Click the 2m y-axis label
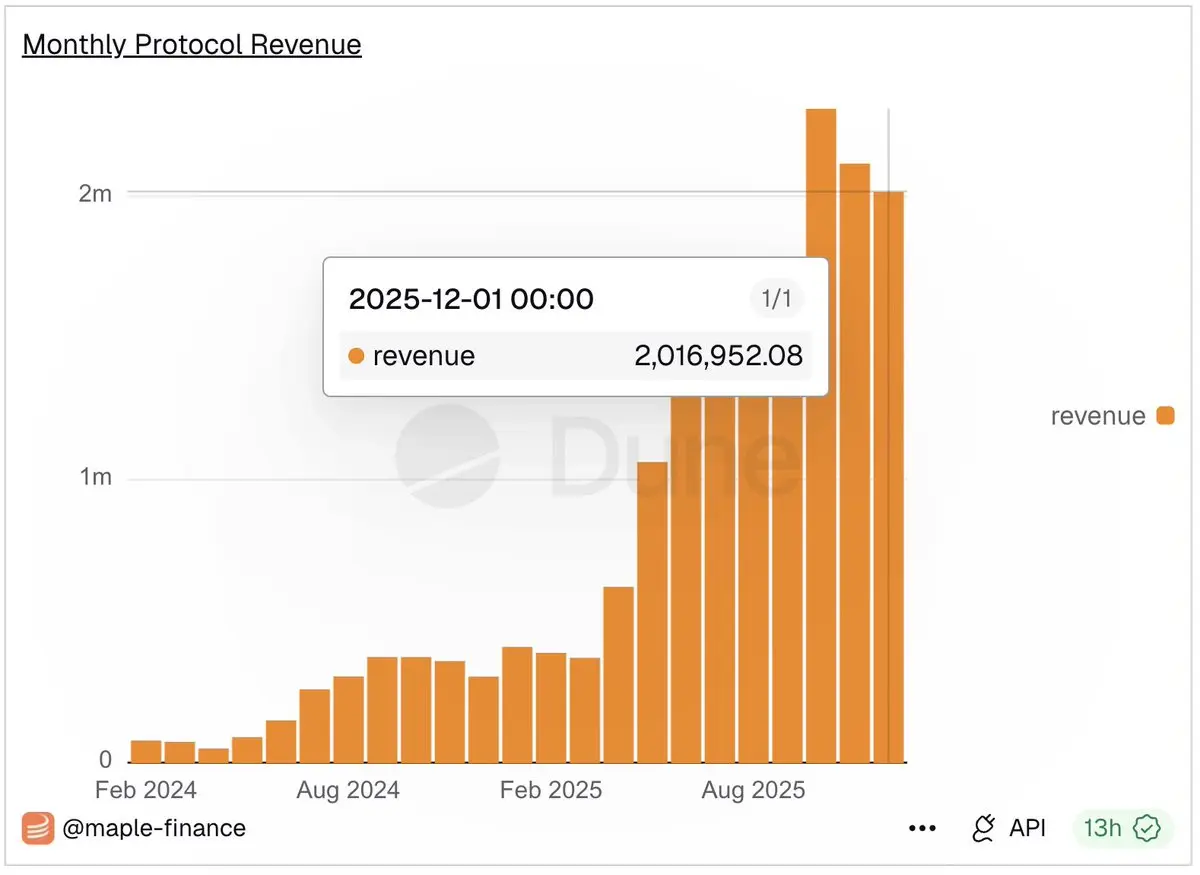 tap(95, 193)
